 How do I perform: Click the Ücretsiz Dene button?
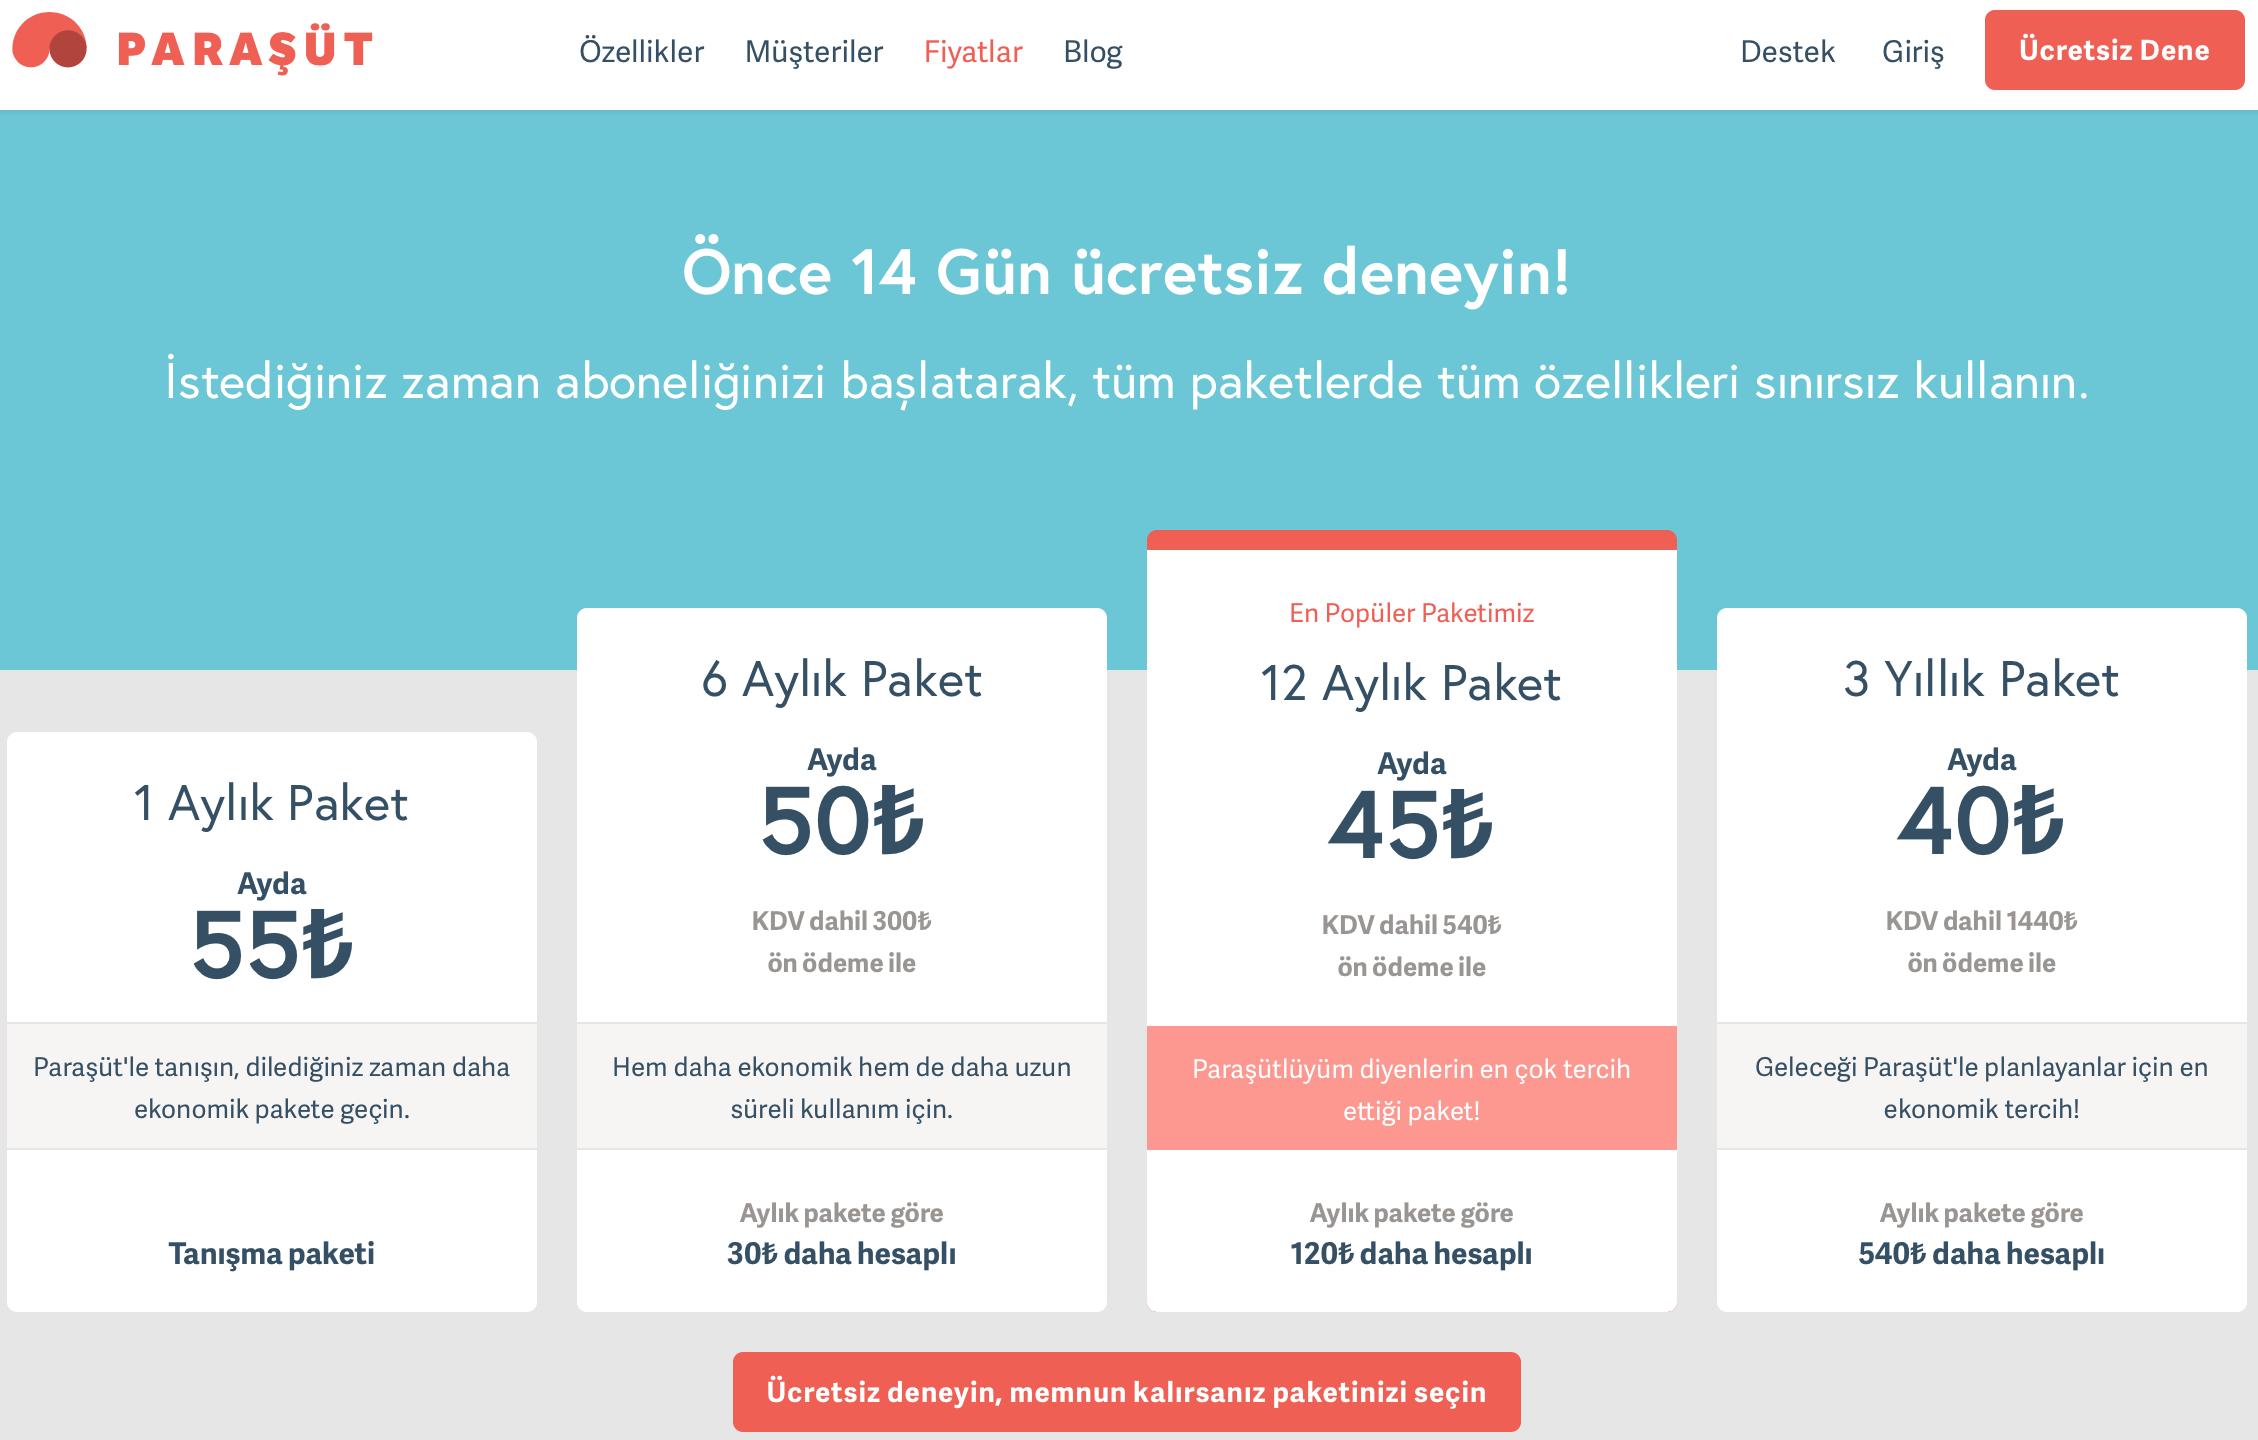2114,50
